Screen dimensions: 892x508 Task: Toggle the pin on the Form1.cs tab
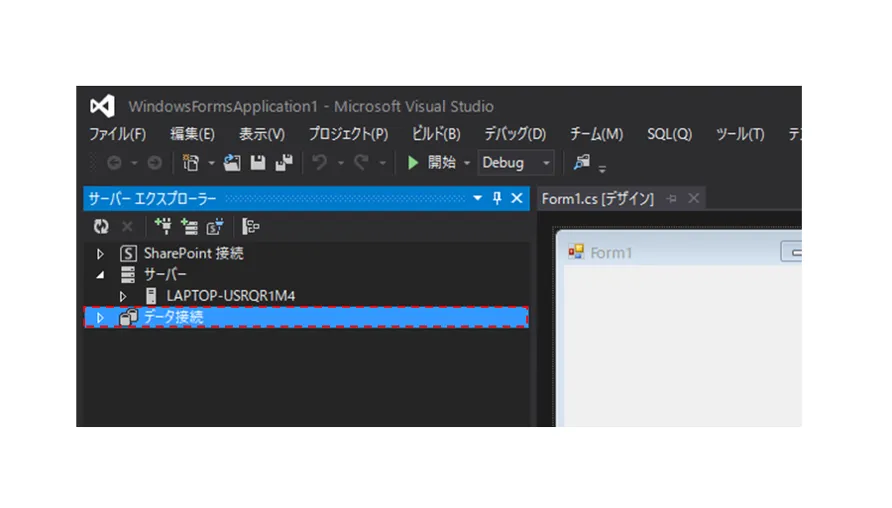tap(672, 199)
